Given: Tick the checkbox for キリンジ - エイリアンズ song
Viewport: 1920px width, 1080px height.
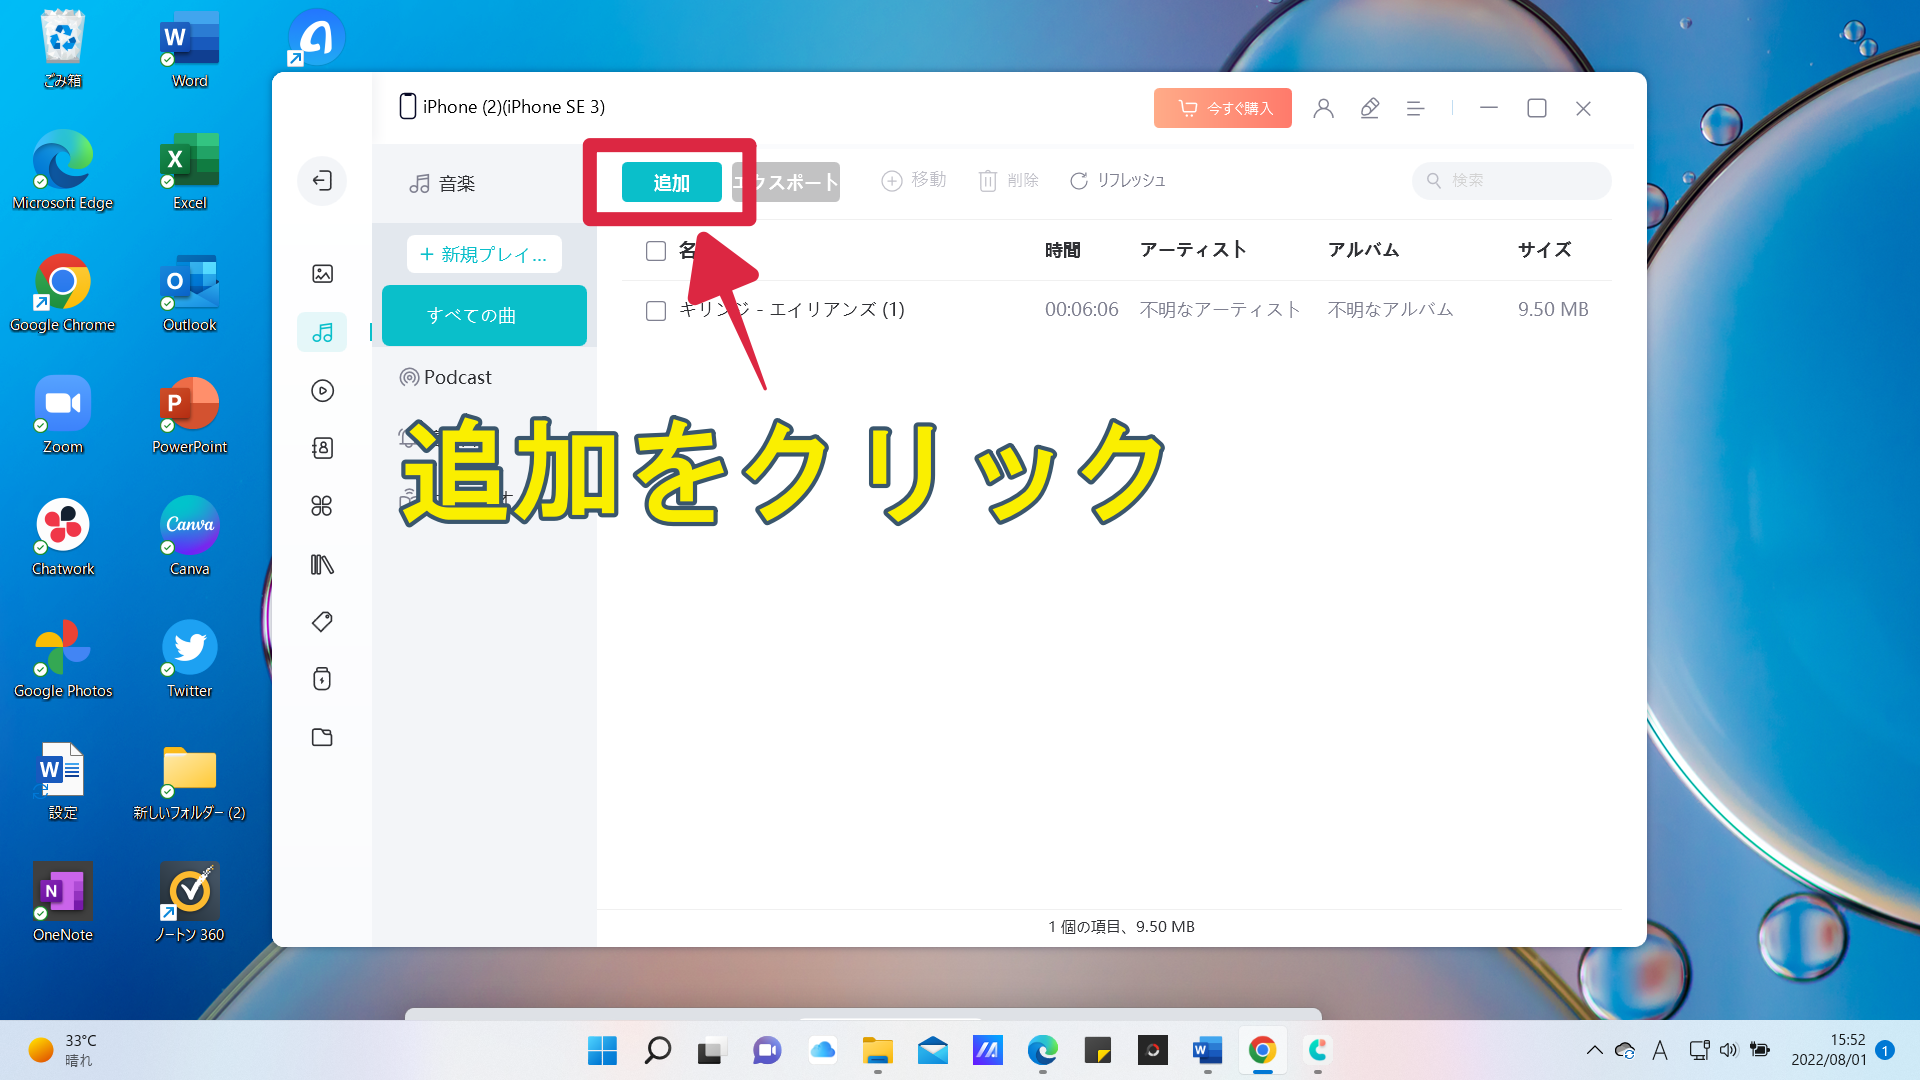Looking at the screenshot, I should click(x=656, y=311).
